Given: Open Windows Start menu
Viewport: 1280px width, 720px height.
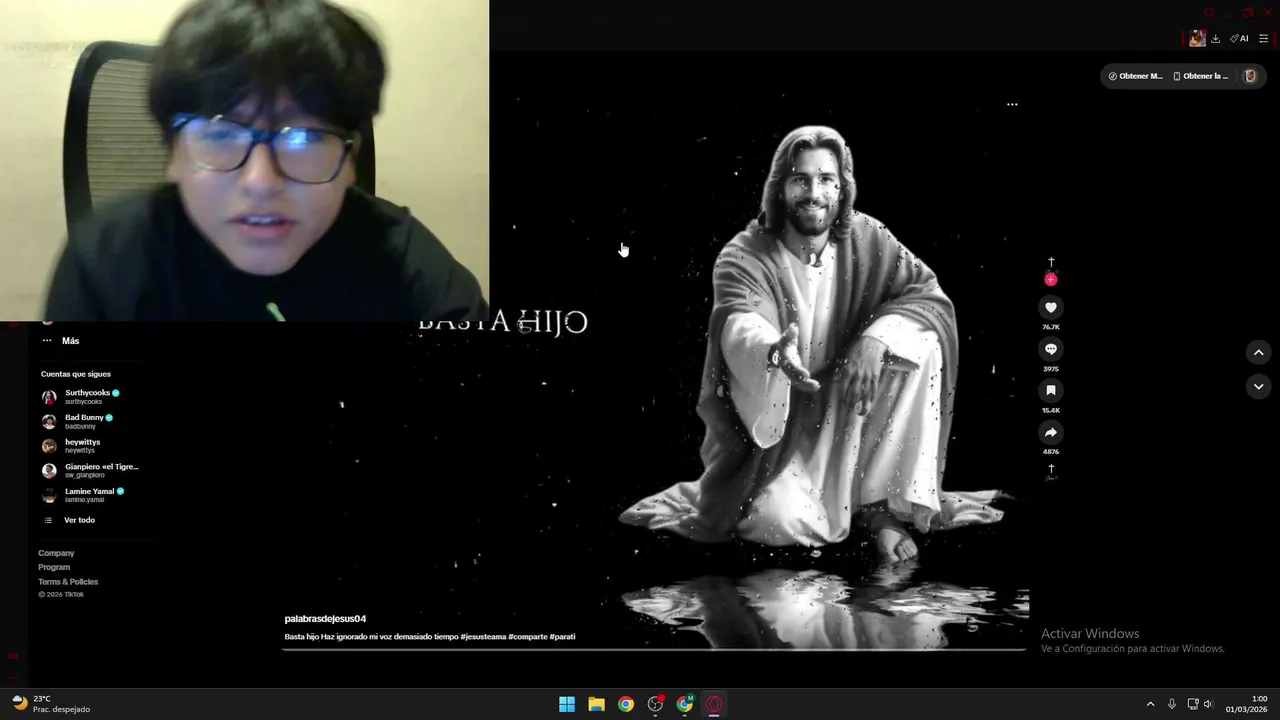Looking at the screenshot, I should (x=567, y=704).
